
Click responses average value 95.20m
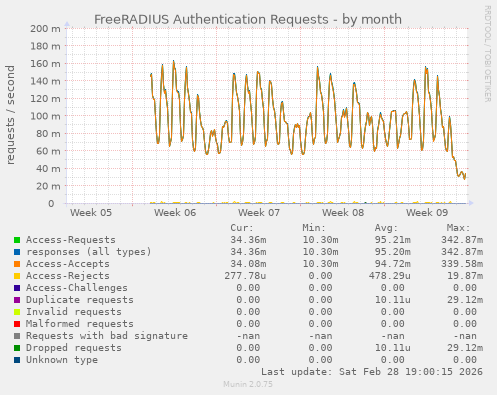click(x=392, y=252)
